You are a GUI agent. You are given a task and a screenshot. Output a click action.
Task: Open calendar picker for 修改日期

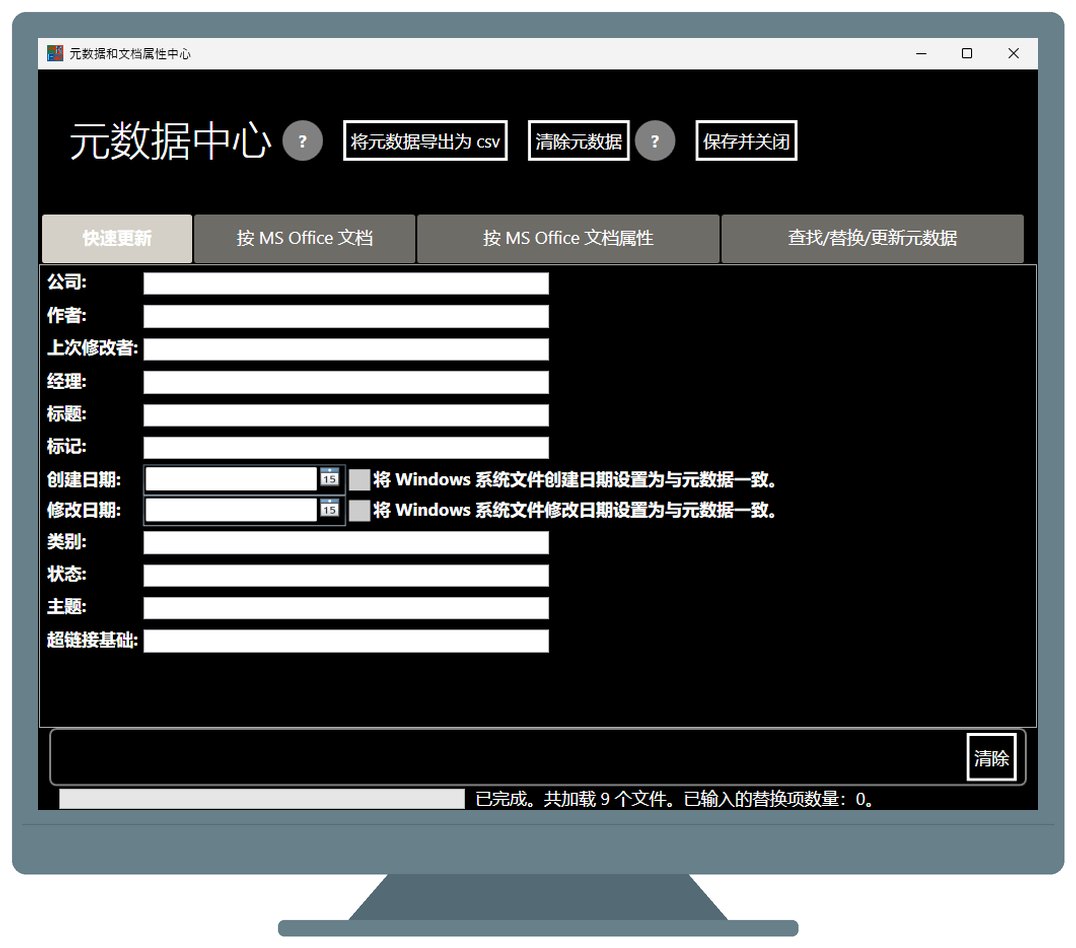[x=329, y=509]
